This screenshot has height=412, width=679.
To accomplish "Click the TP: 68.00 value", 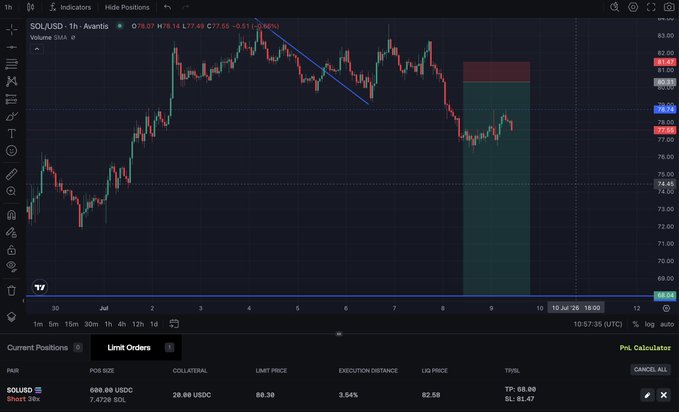I will click(520, 389).
